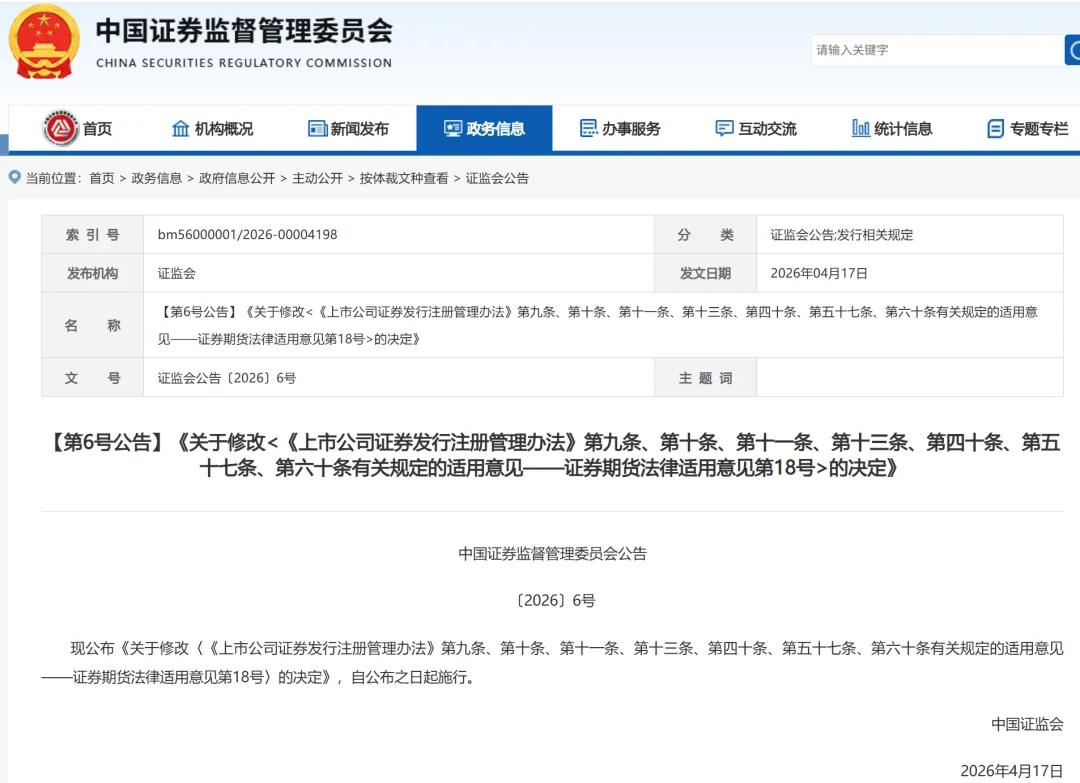Open the 统计信息 menu item
1080x783 pixels.
pos(890,128)
